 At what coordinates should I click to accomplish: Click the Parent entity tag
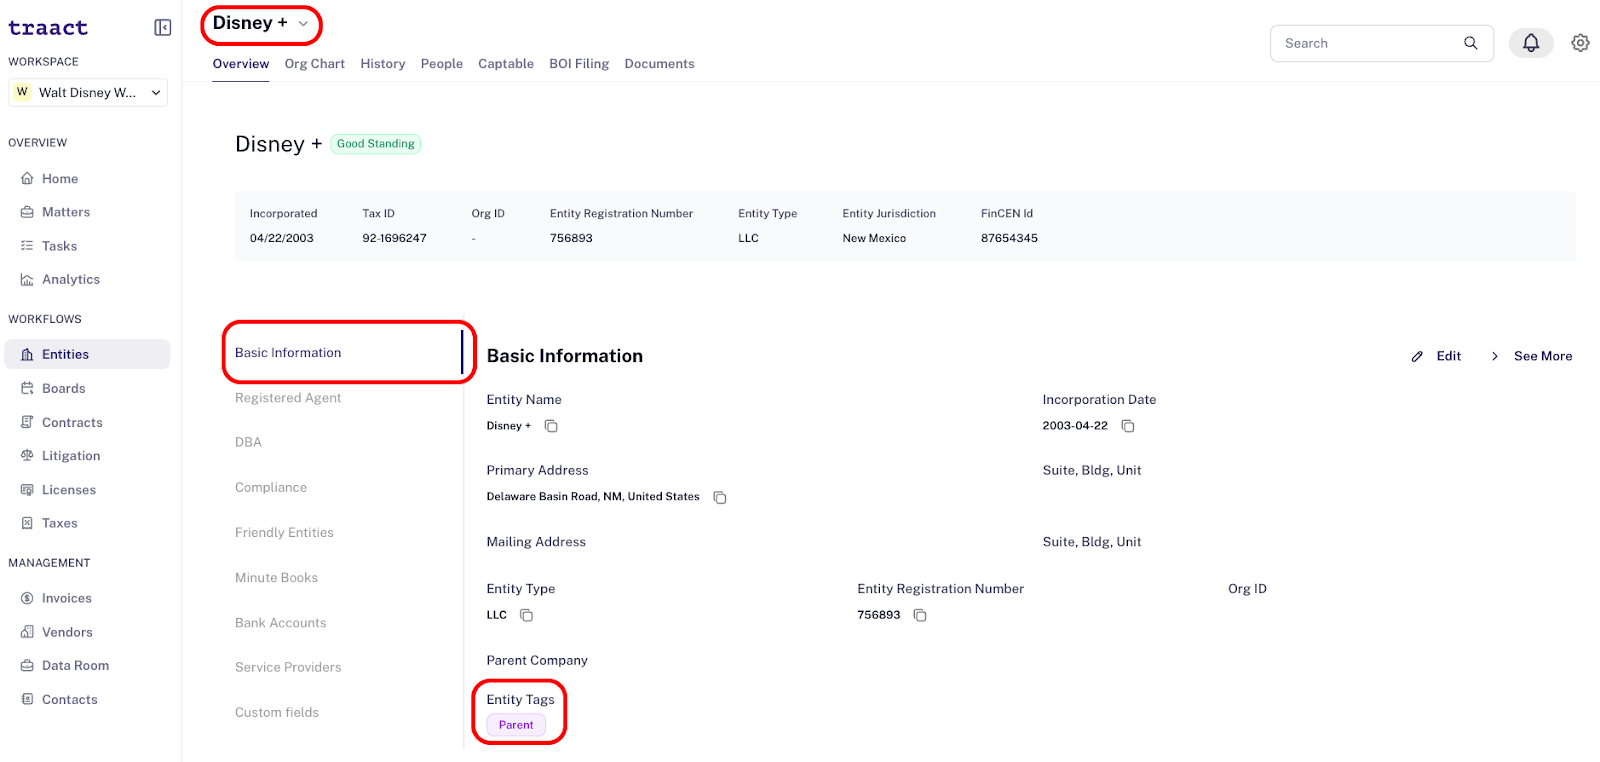516,725
